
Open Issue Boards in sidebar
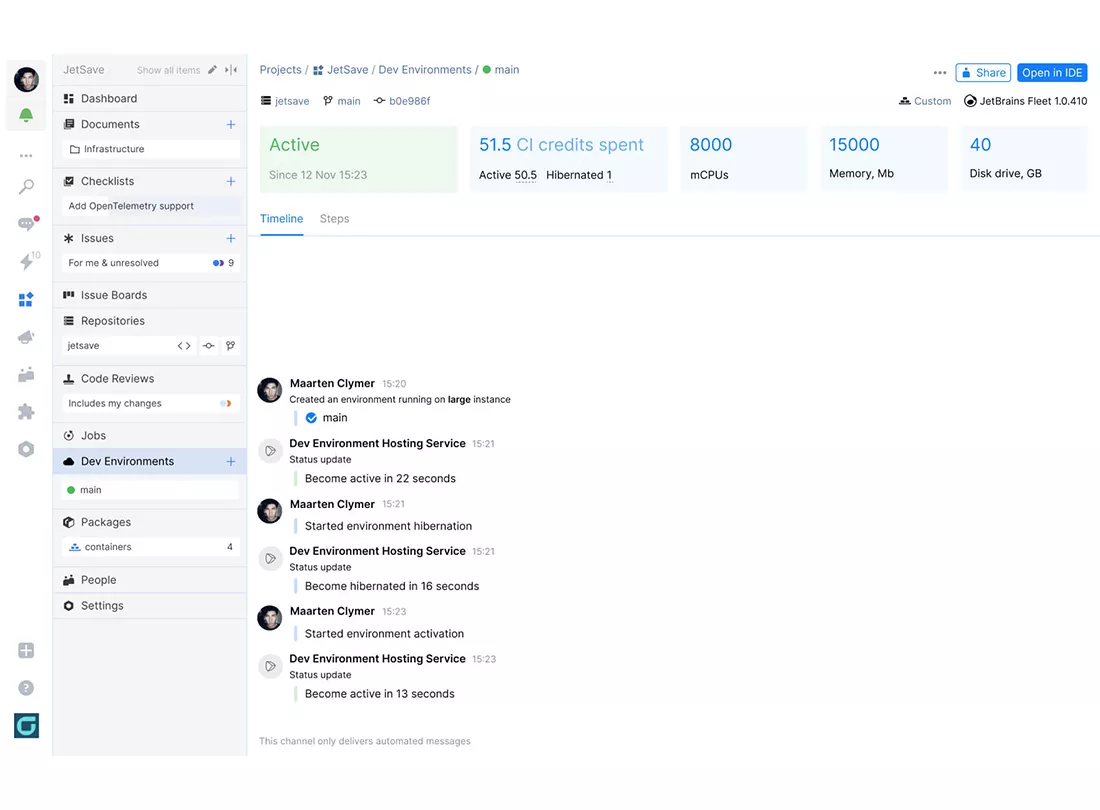[150, 295]
